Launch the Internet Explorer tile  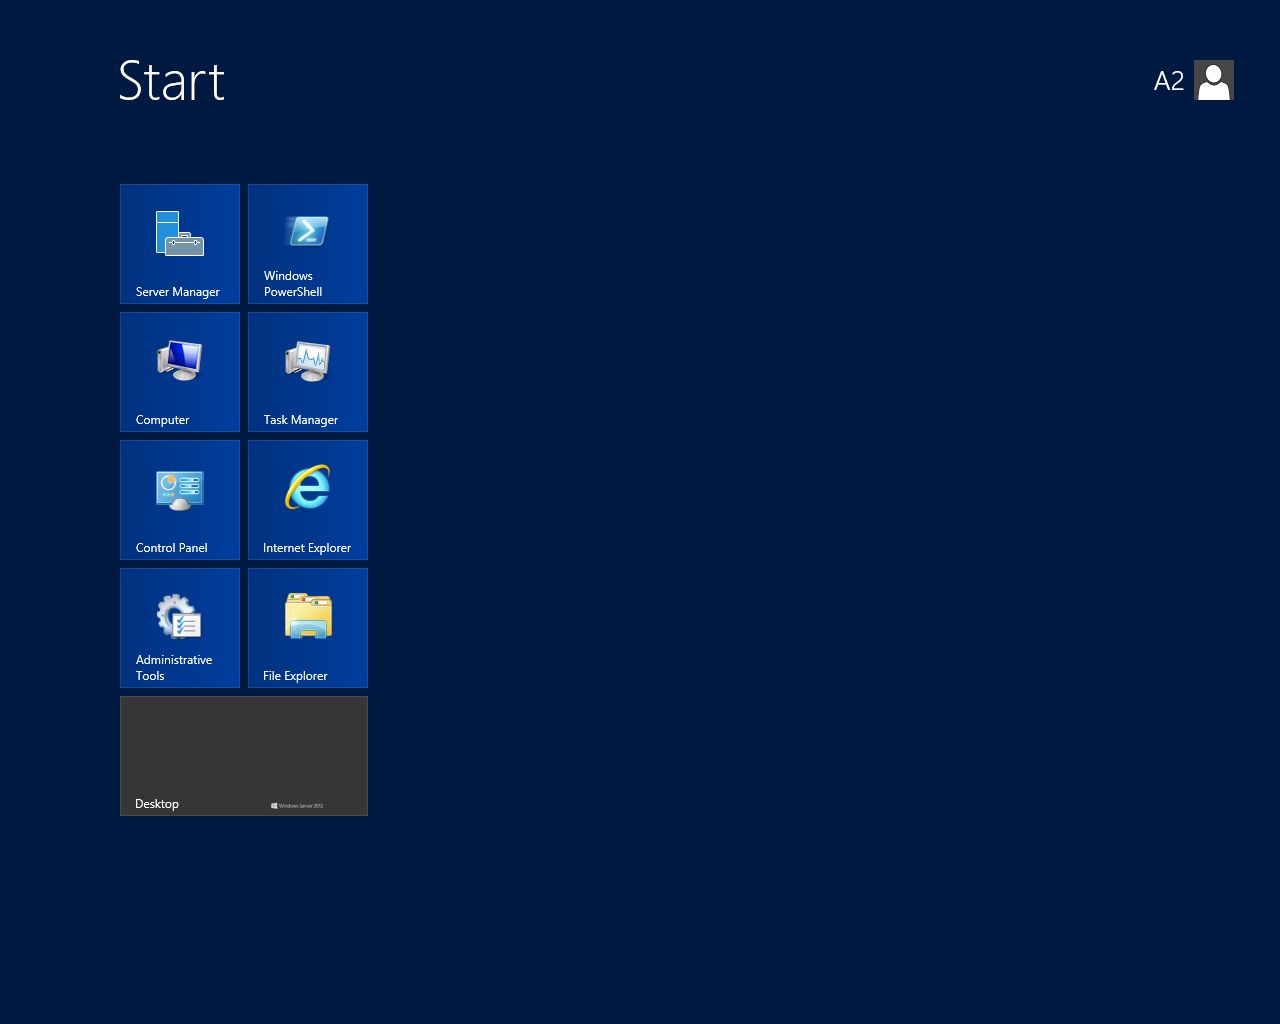pos(308,500)
